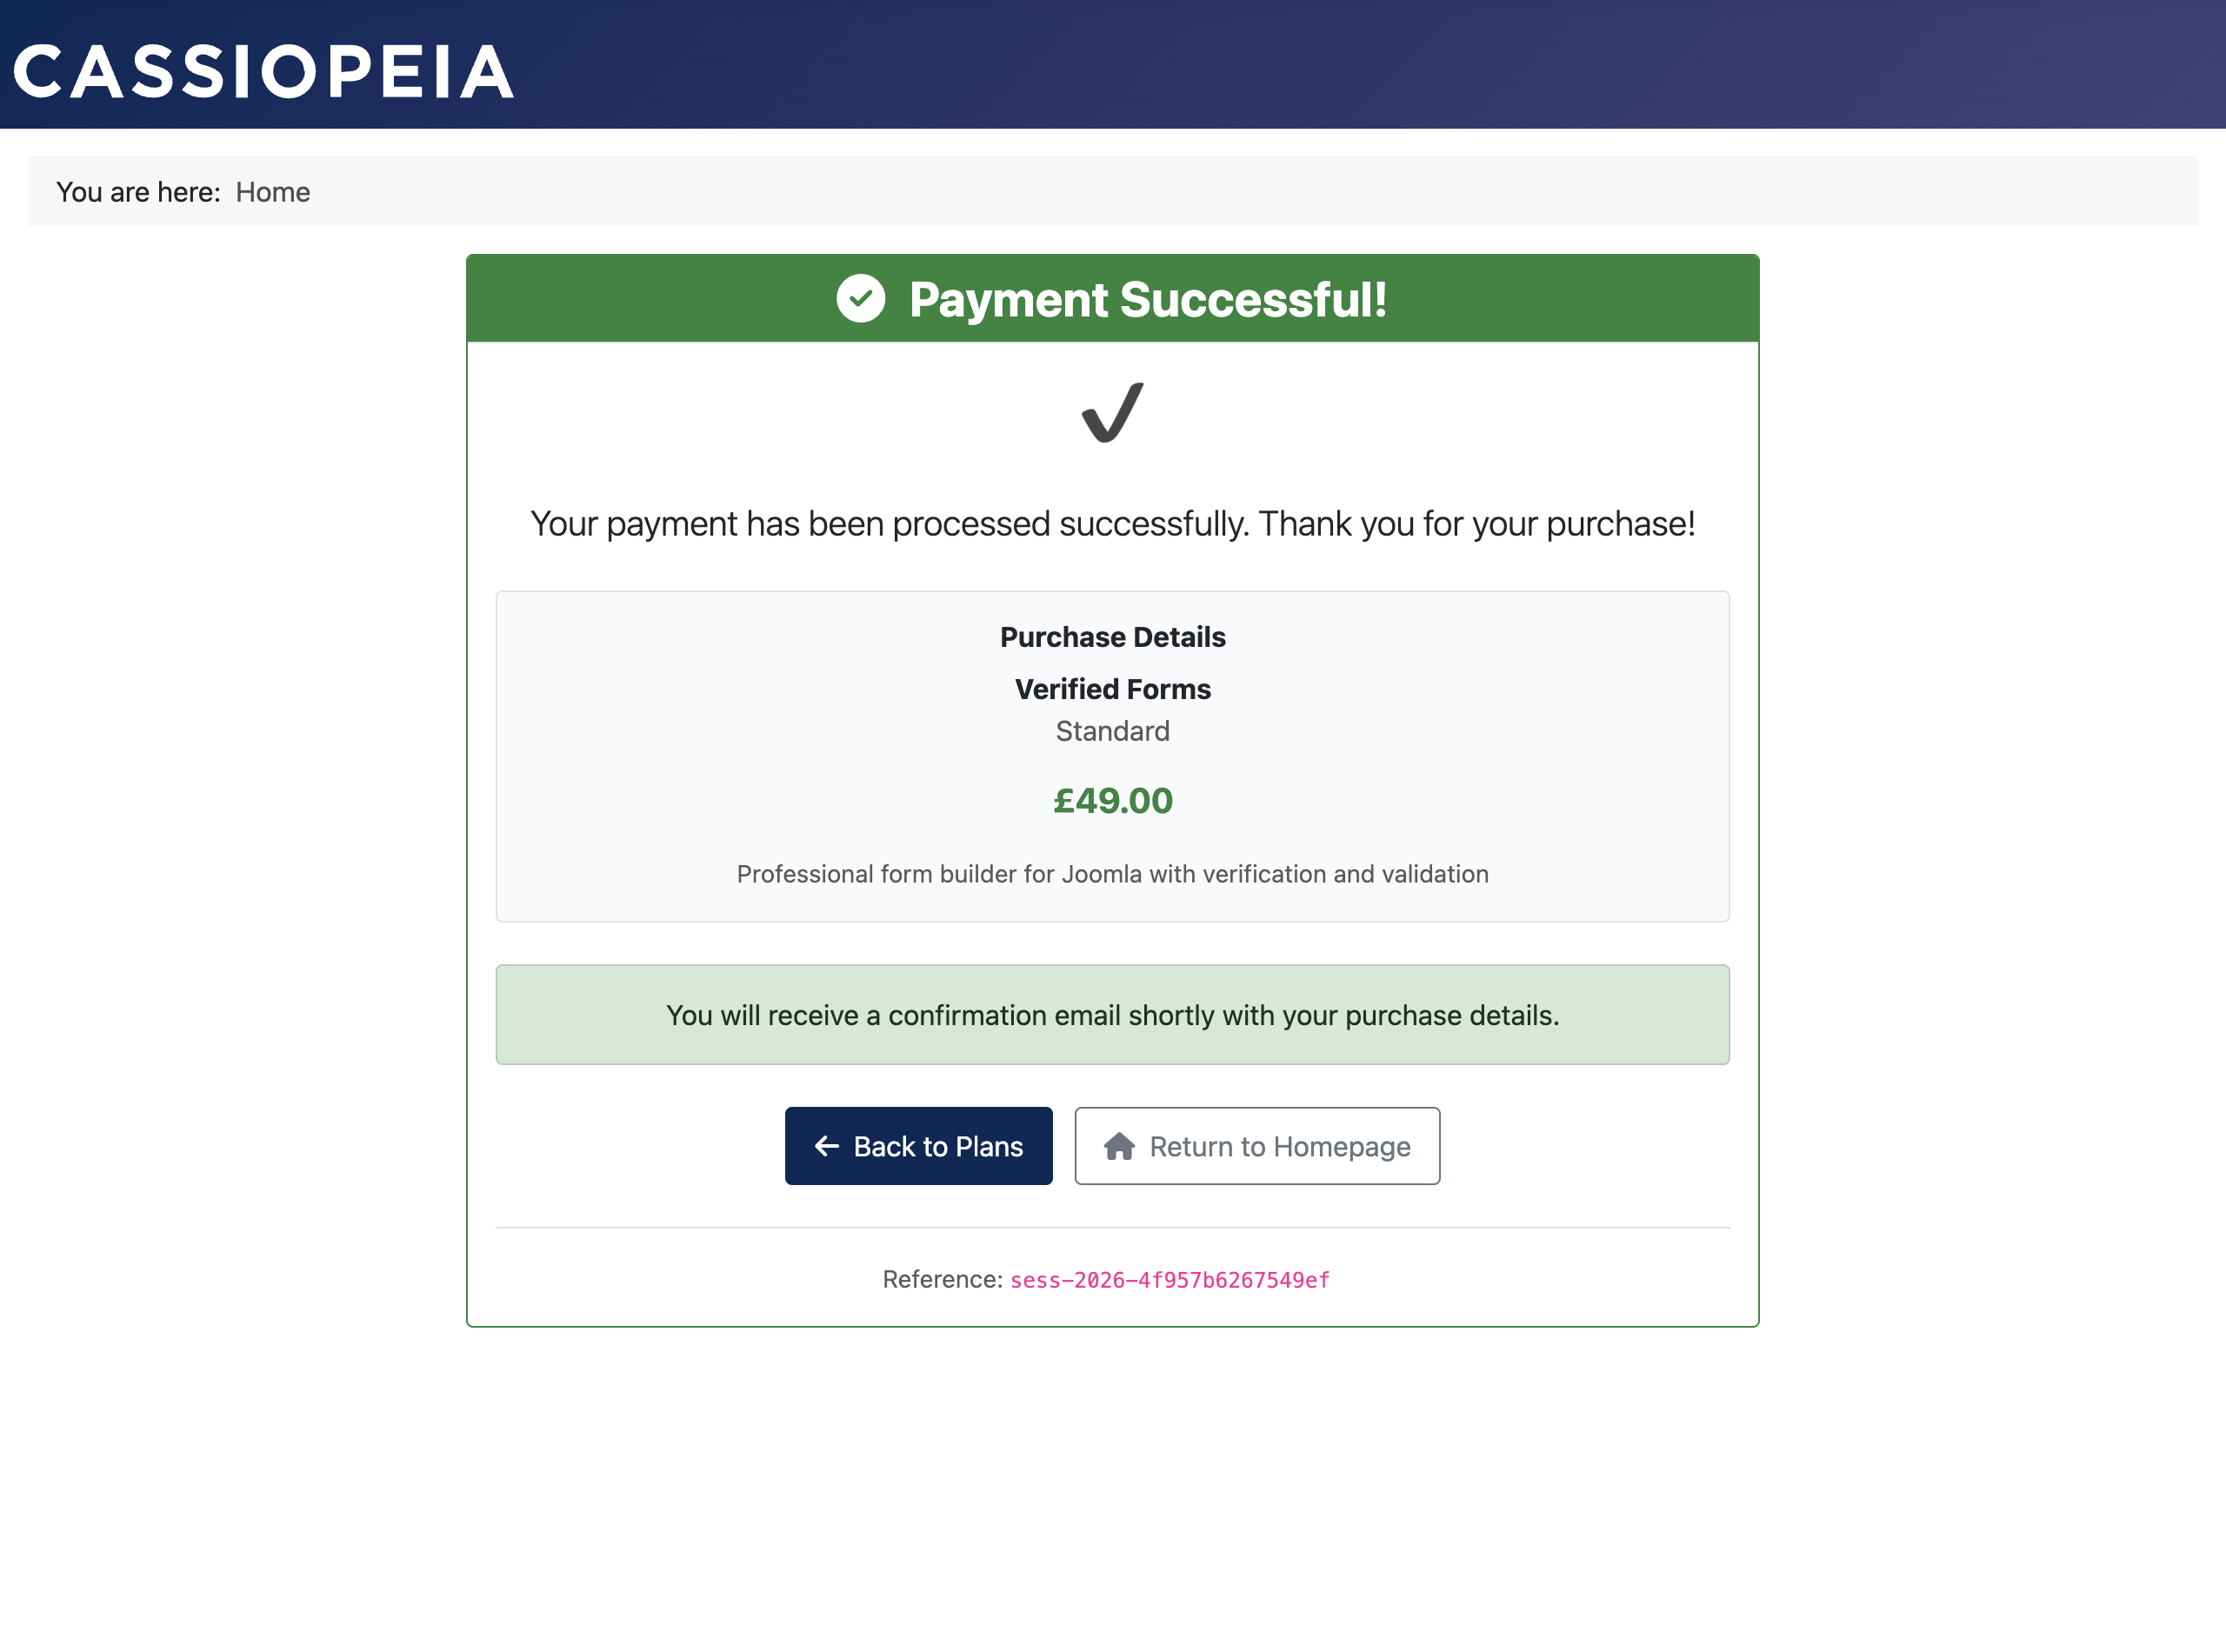
Task: Click the home icon in Return to Homepage
Action: [x=1120, y=1146]
